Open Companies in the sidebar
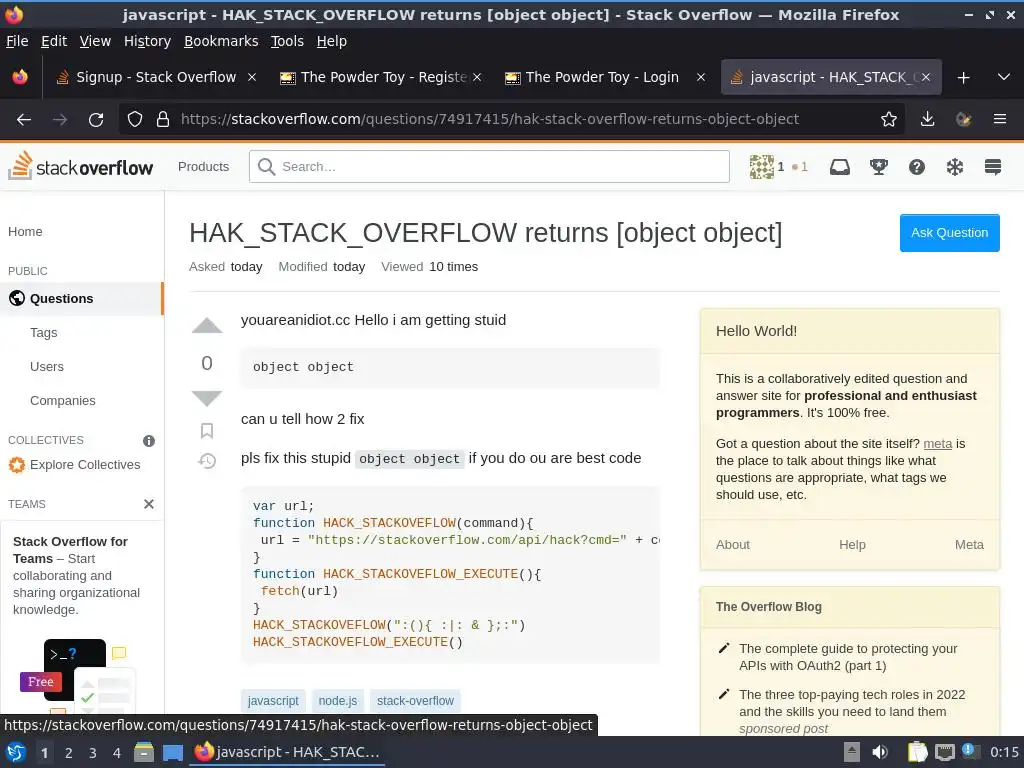Image resolution: width=1024 pixels, height=768 pixels. (63, 400)
